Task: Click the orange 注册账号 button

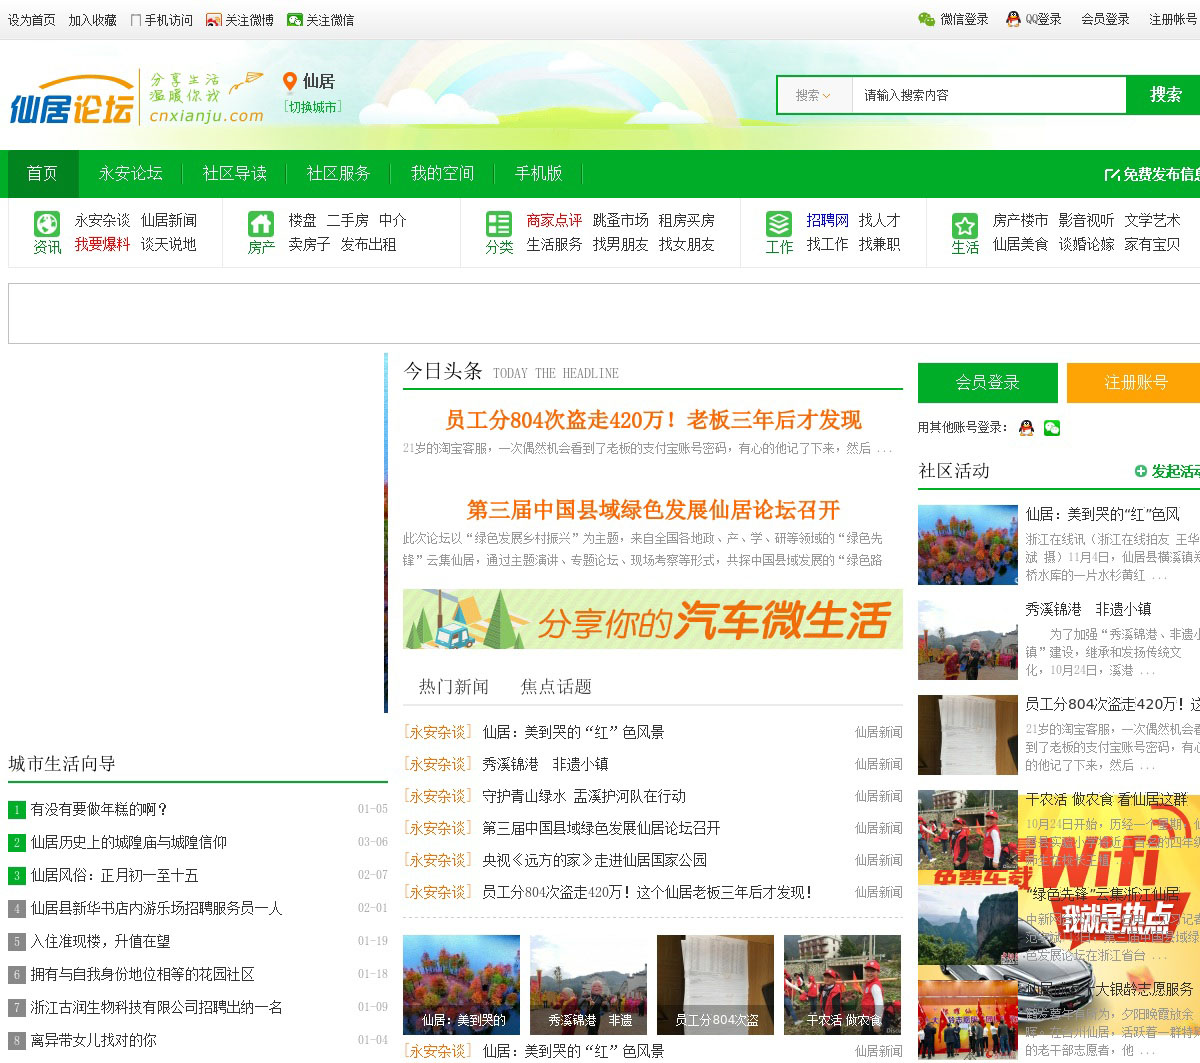Action: (x=1135, y=382)
